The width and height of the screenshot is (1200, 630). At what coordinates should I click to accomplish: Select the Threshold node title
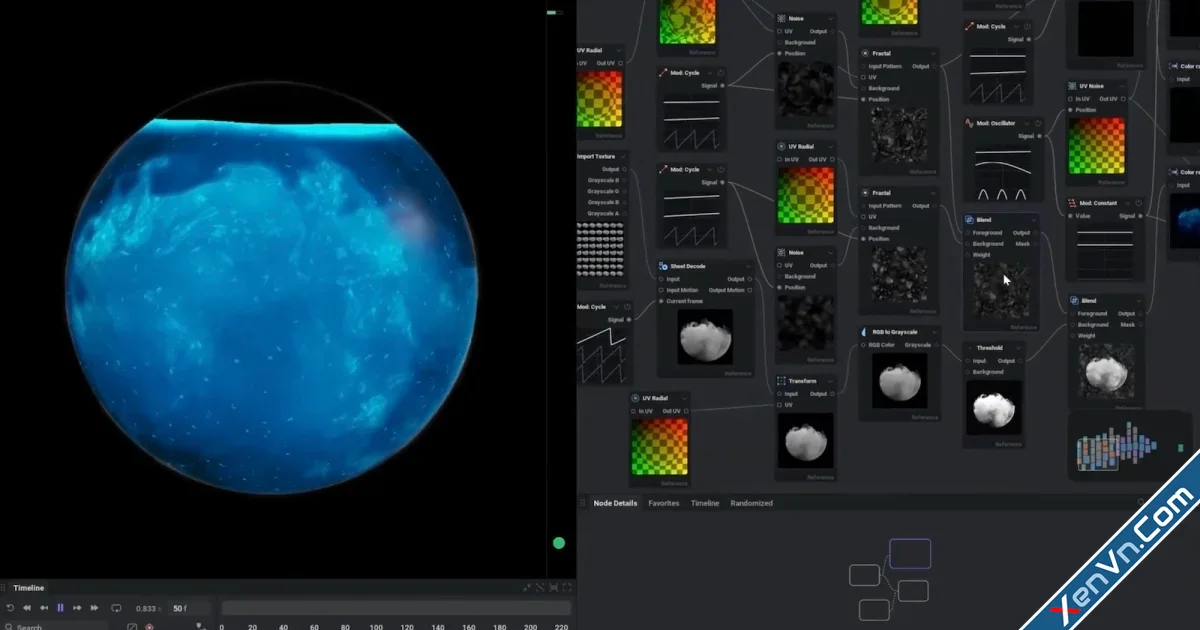990,348
